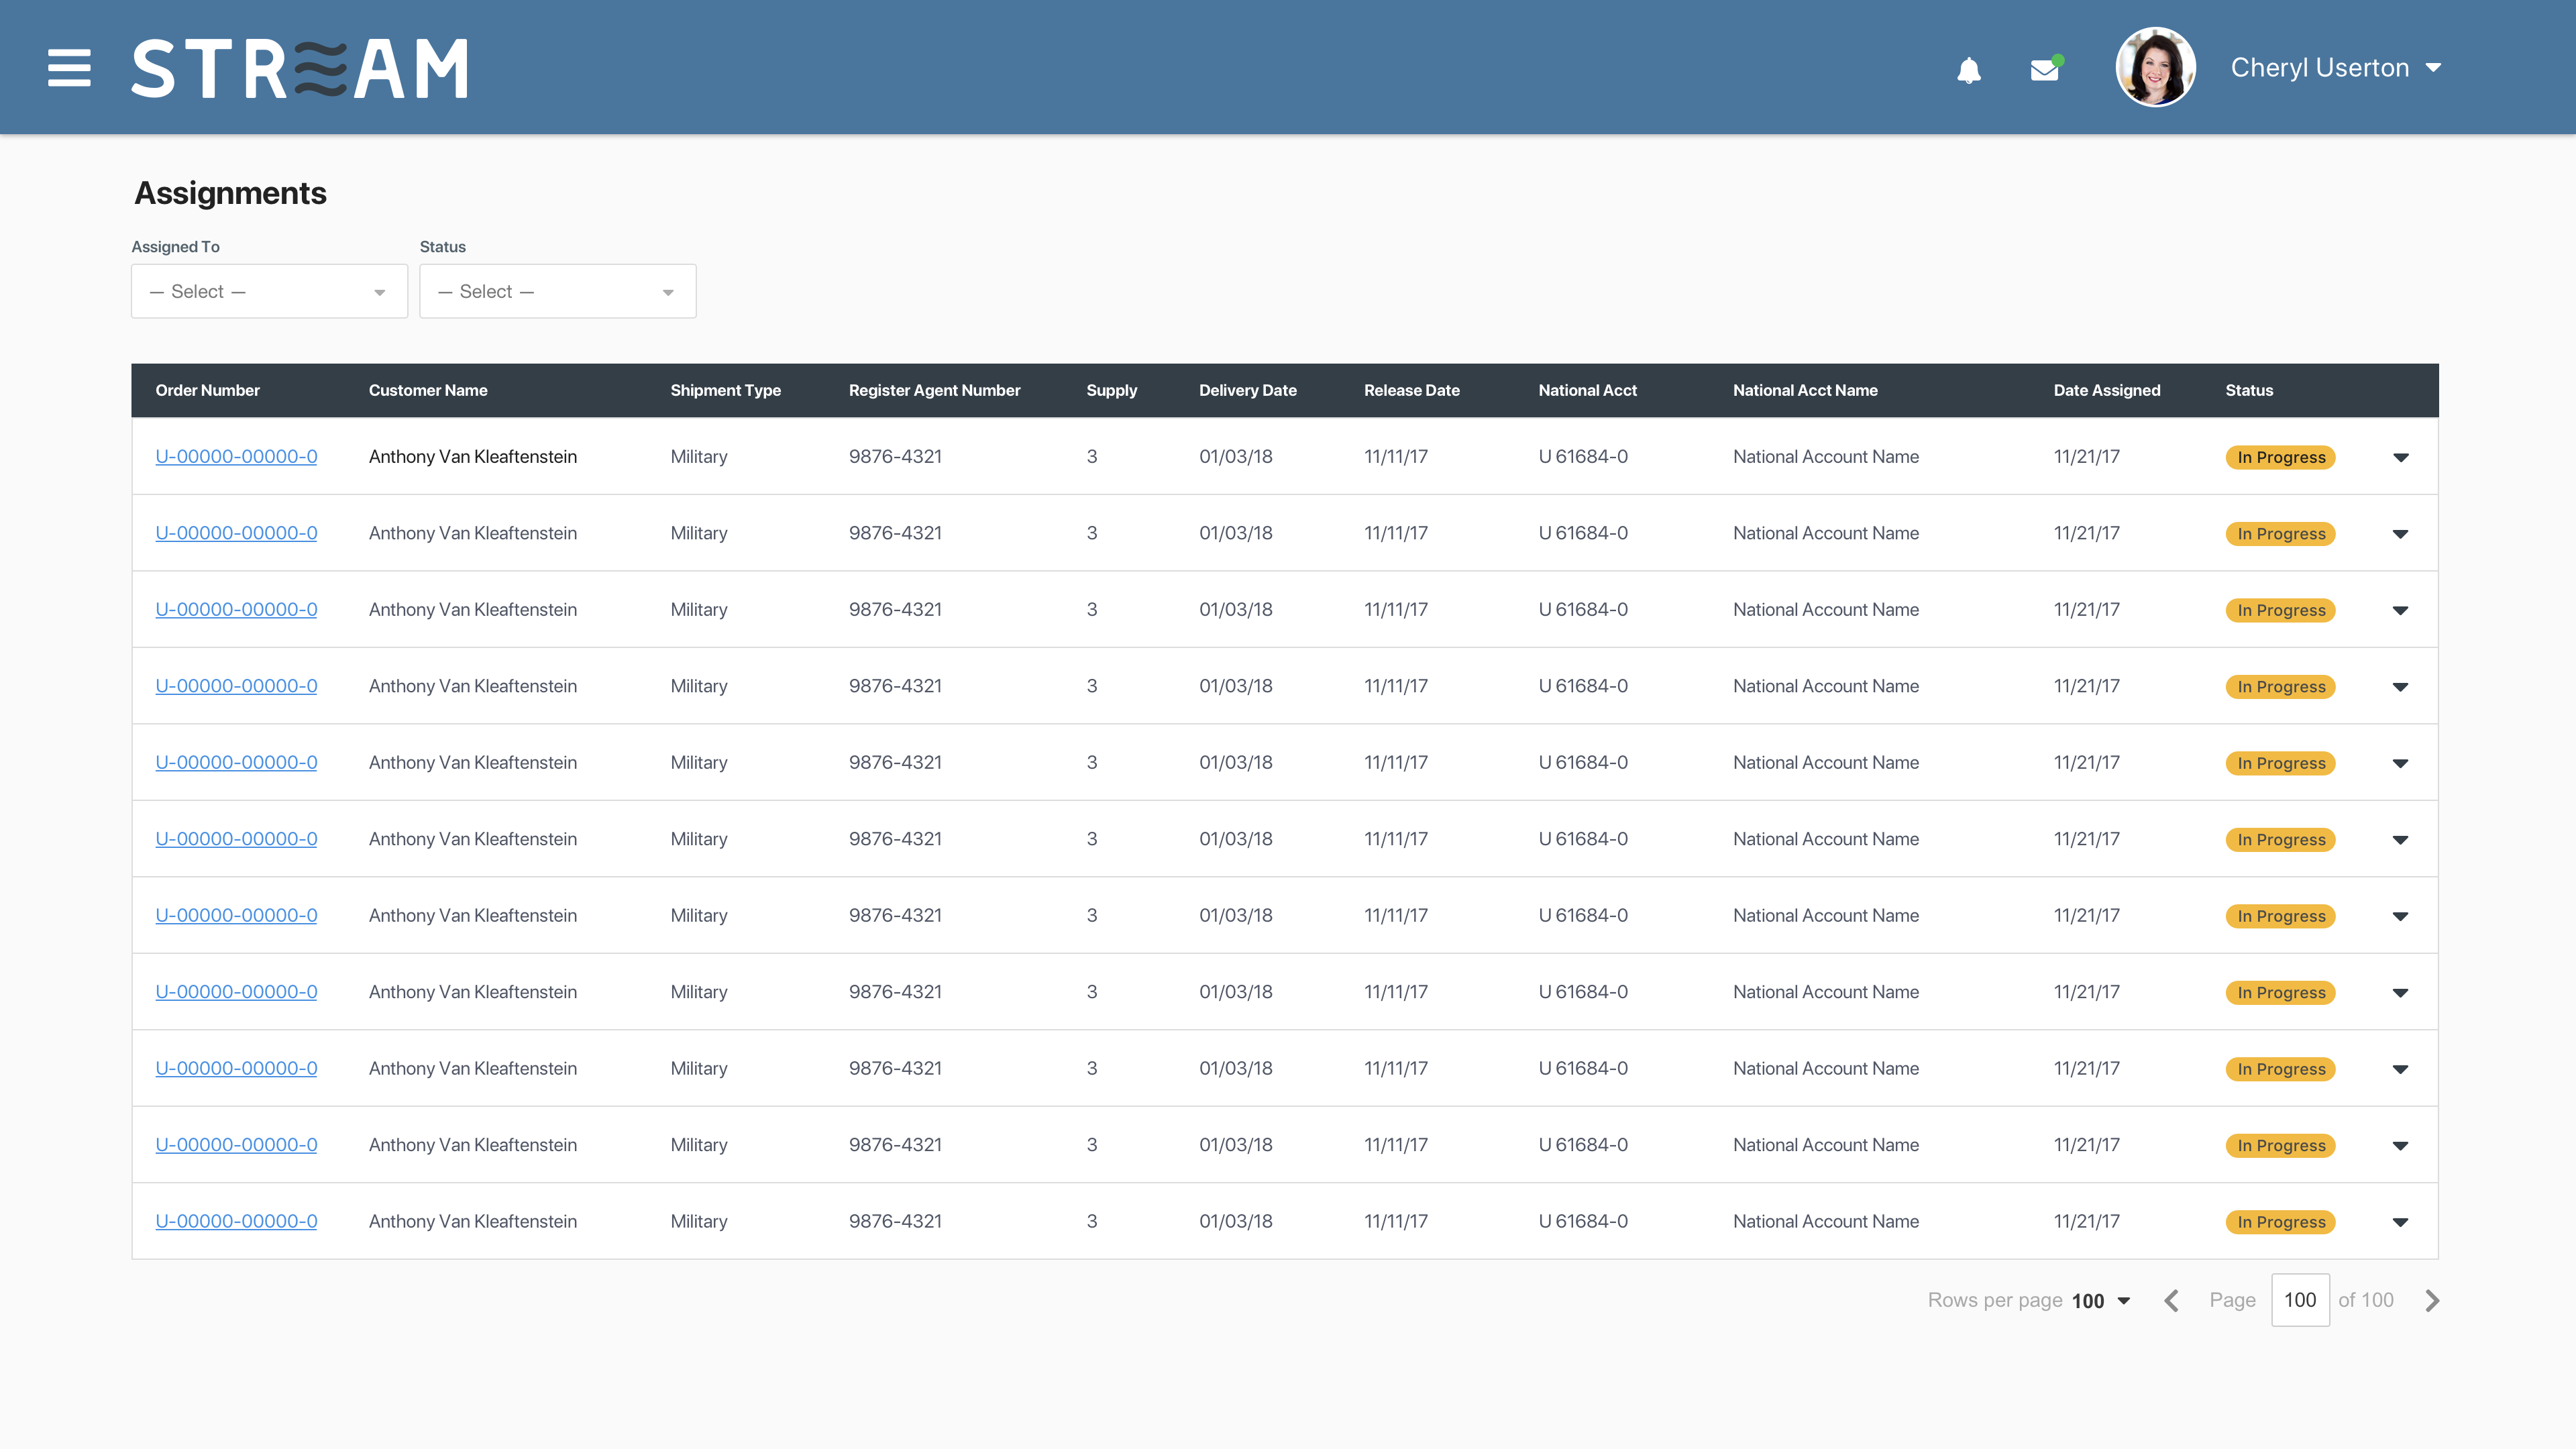Sort by Date Assigned column header
2576x1449 pixels.
click(2106, 390)
